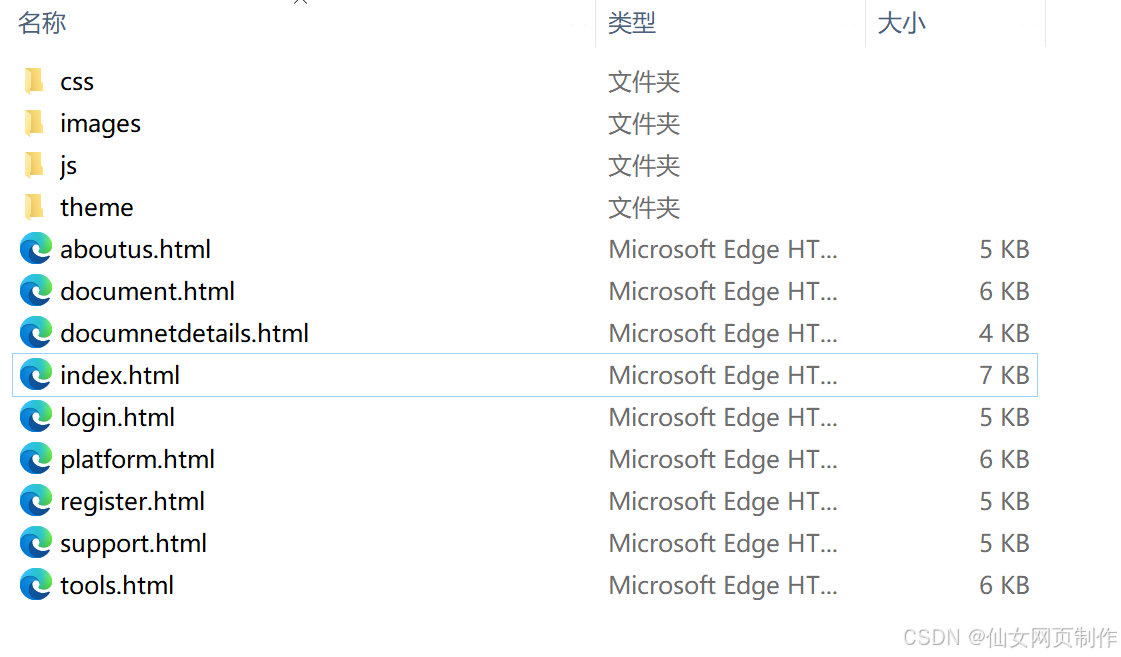Click the Edge icon beside register.html
1121x657 pixels.
coord(35,501)
